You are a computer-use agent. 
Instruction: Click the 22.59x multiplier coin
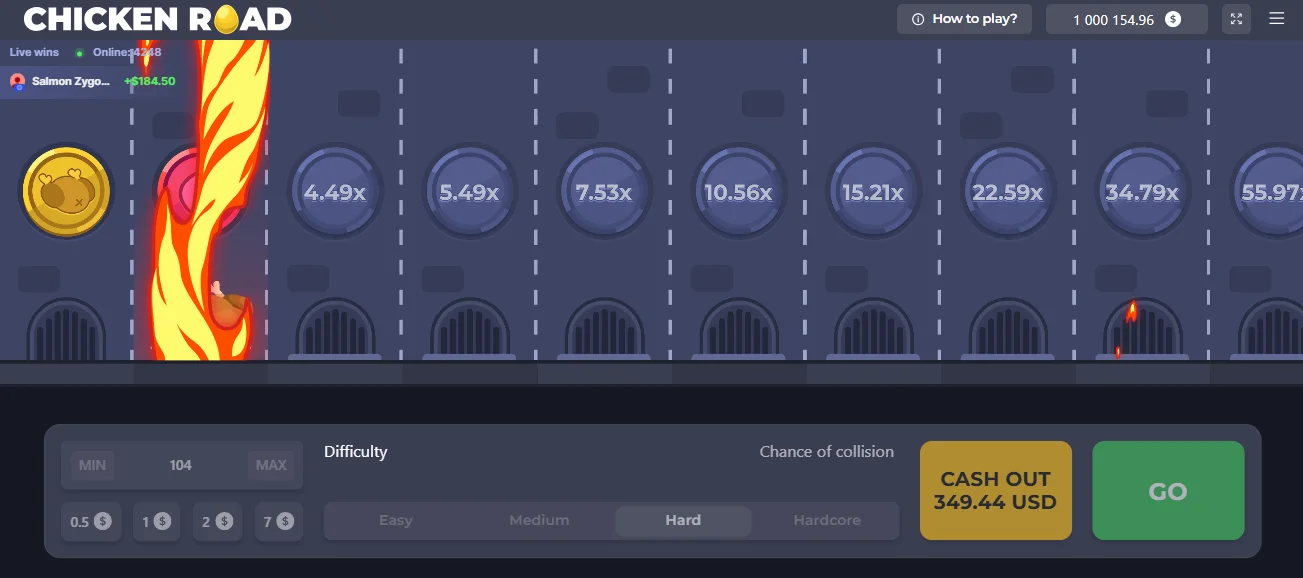pyautogui.click(x=1007, y=192)
